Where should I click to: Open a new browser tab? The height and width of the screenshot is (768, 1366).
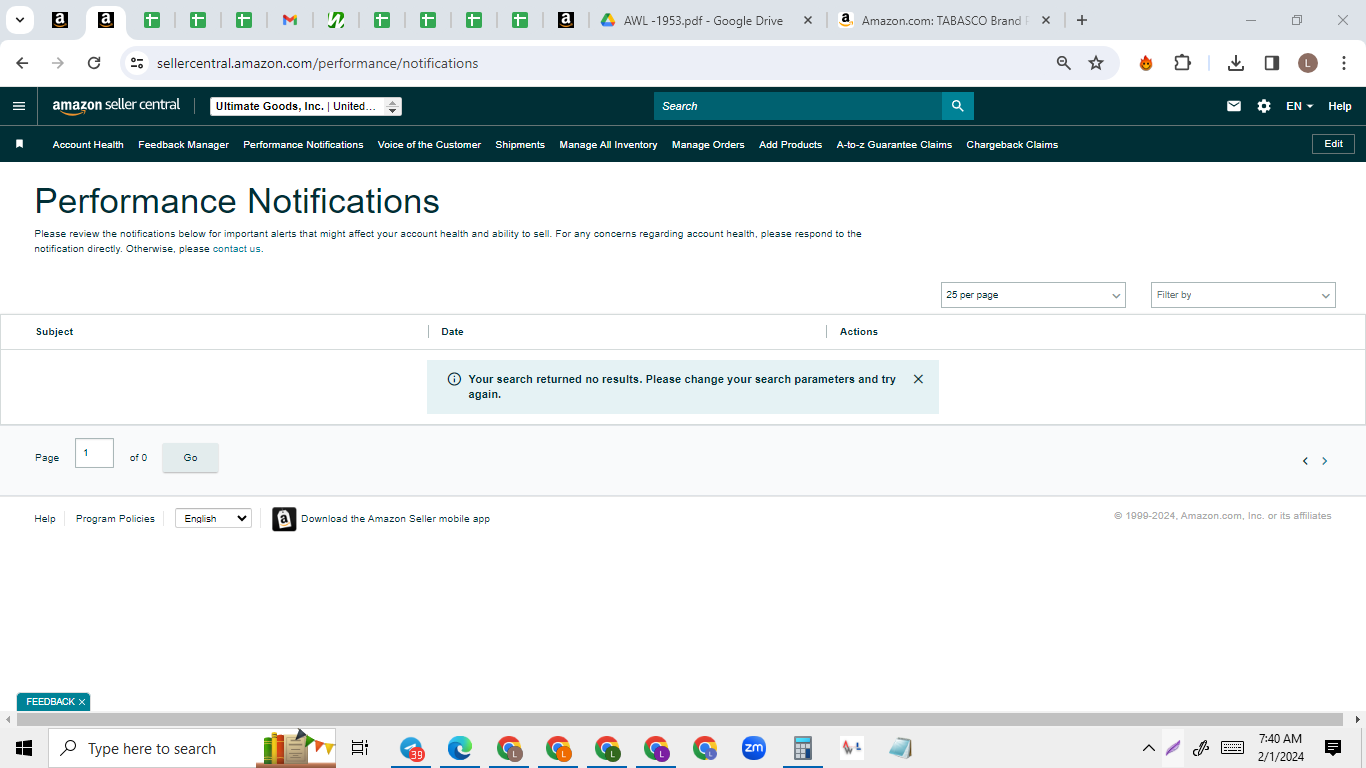tap(1081, 20)
